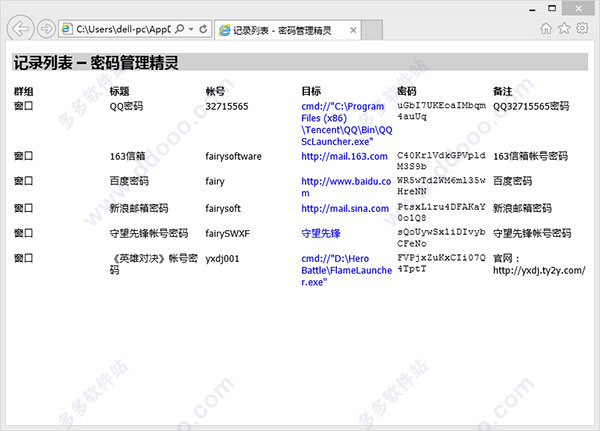The width and height of the screenshot is (600, 431).
Task: Click the 密码 column header
Action: 407,91
